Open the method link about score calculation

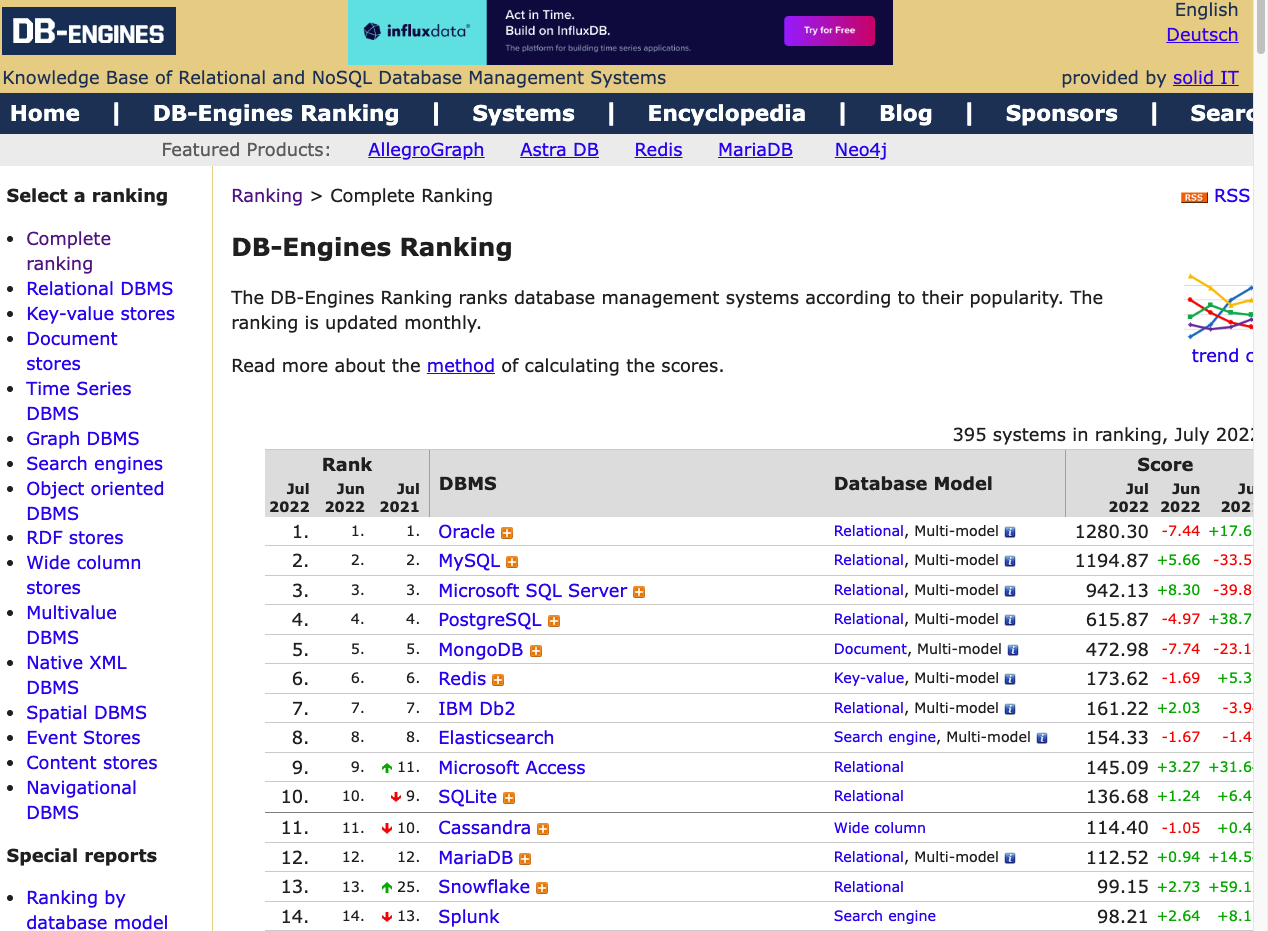[461, 366]
